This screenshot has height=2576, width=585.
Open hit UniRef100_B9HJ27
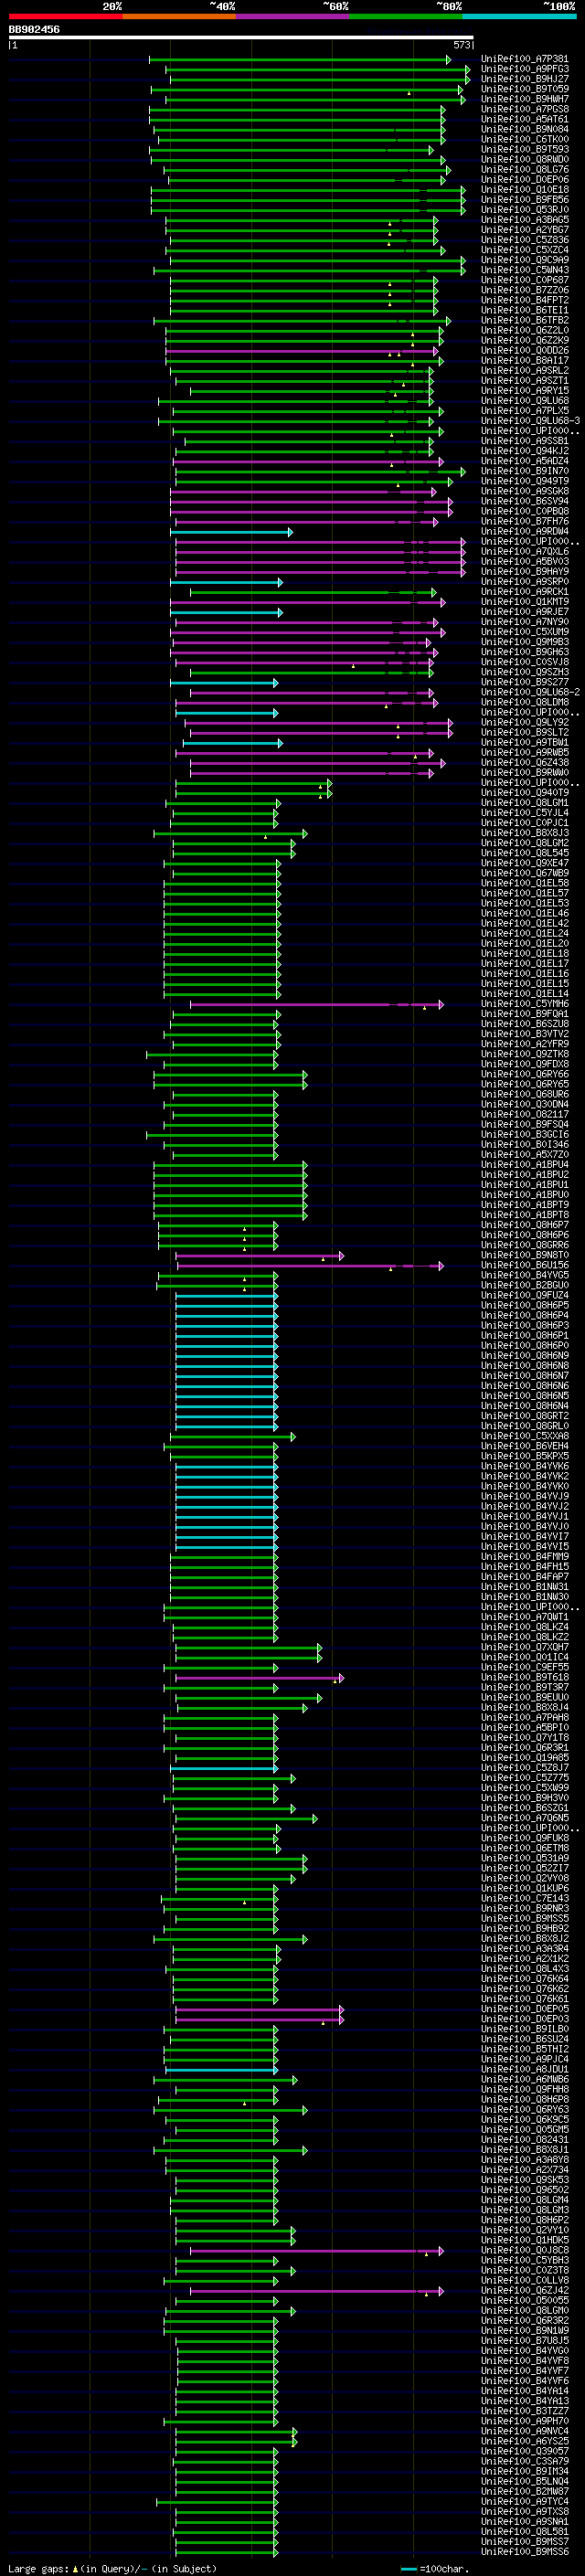click(x=525, y=80)
